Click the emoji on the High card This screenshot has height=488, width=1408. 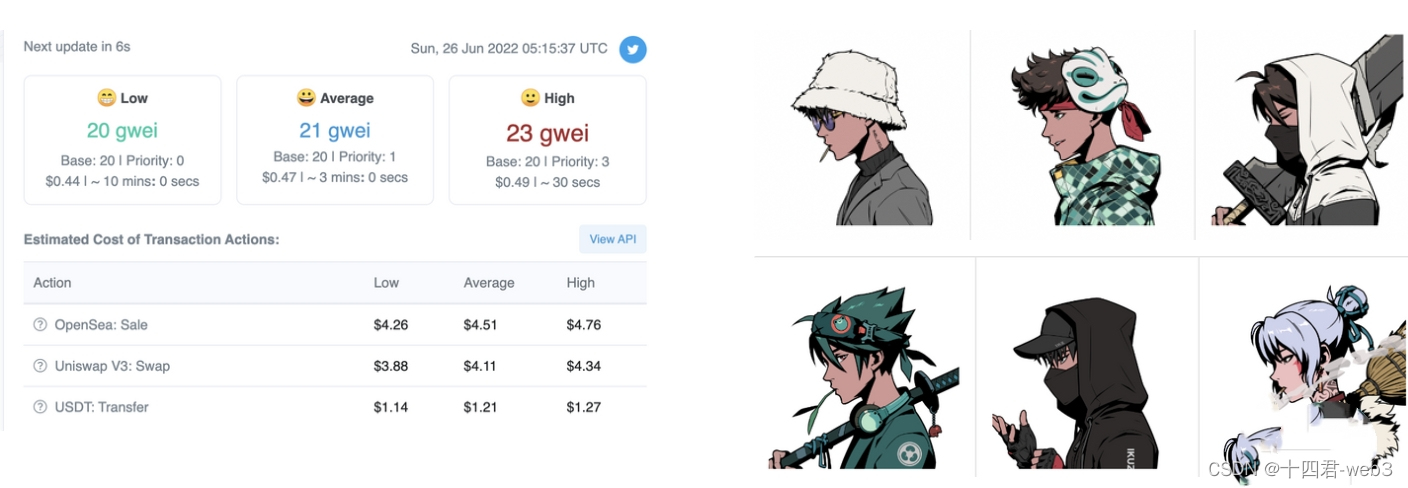point(530,98)
